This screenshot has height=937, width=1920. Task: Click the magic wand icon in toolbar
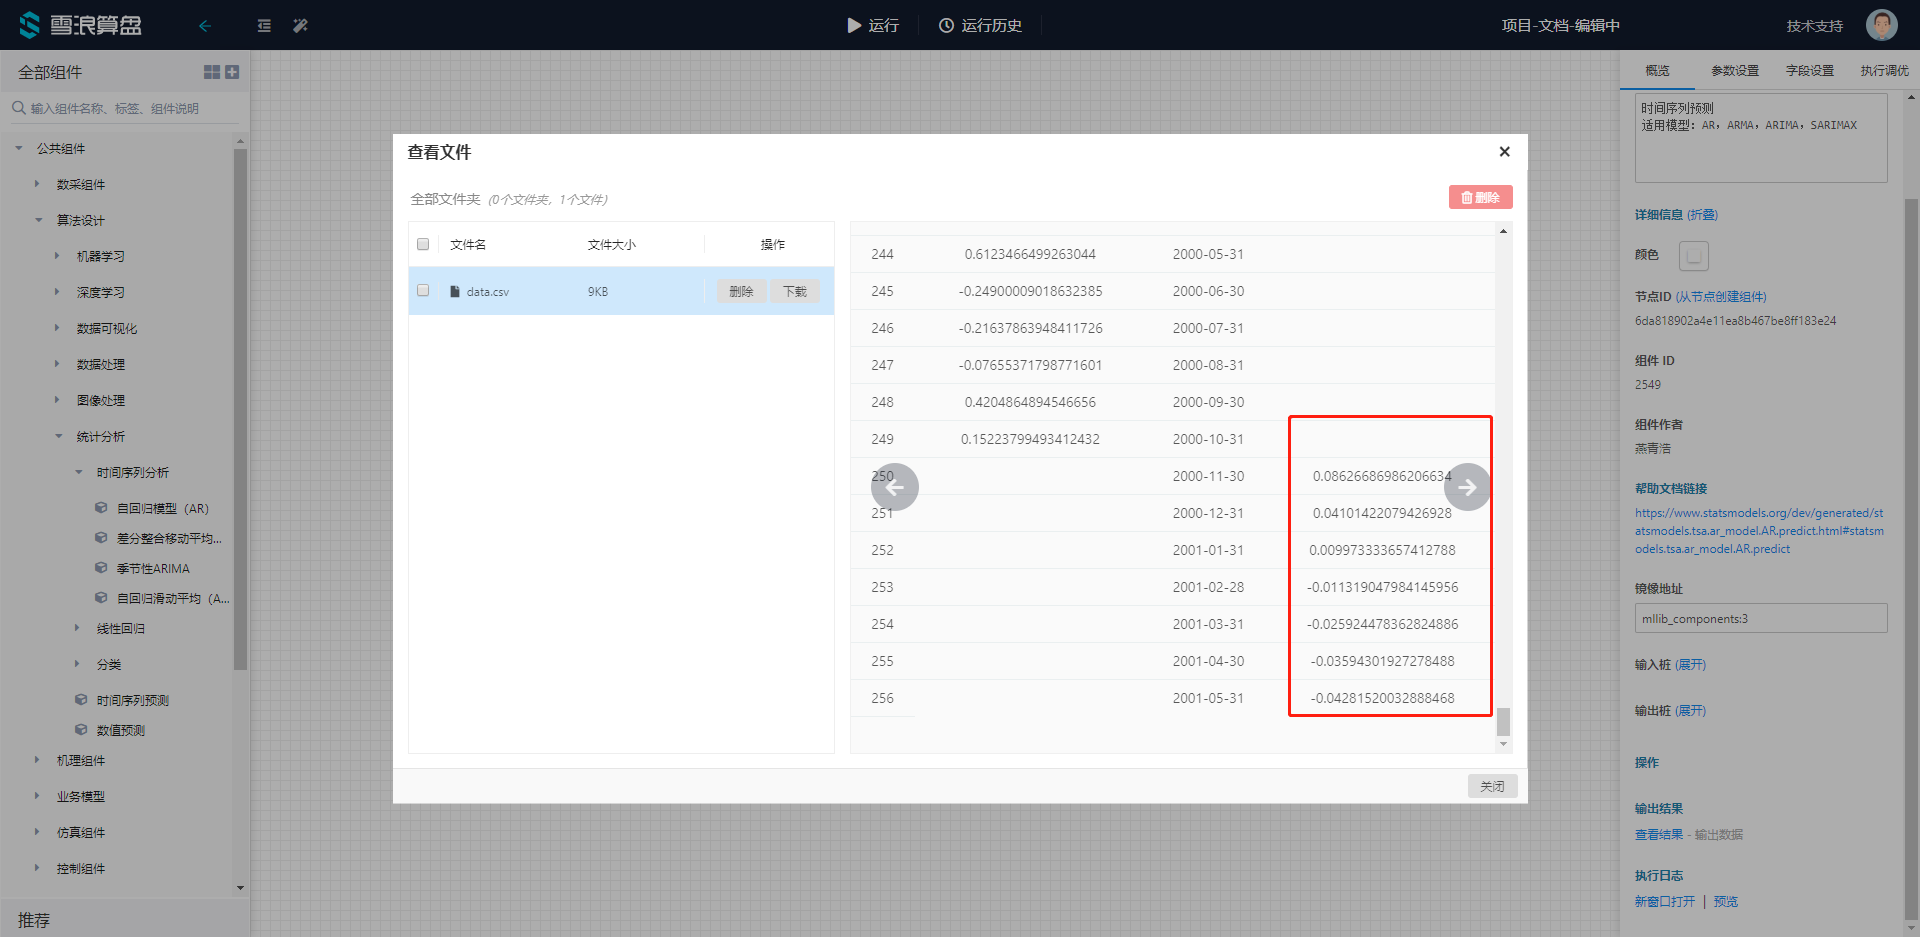point(300,26)
